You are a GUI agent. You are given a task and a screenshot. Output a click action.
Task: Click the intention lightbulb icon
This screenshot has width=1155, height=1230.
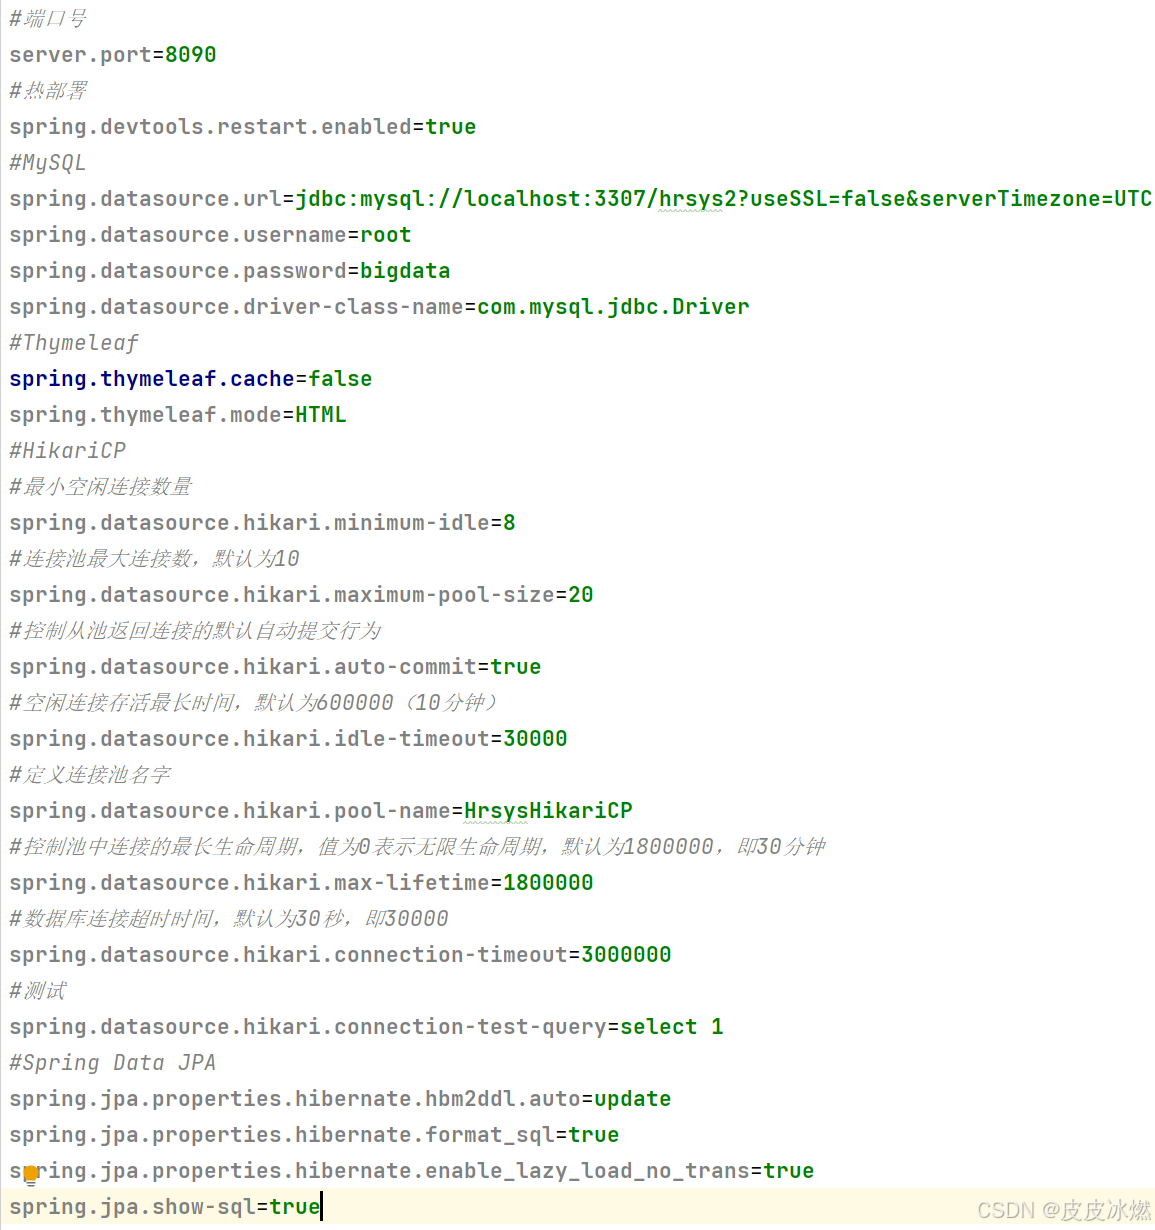[31, 1175]
